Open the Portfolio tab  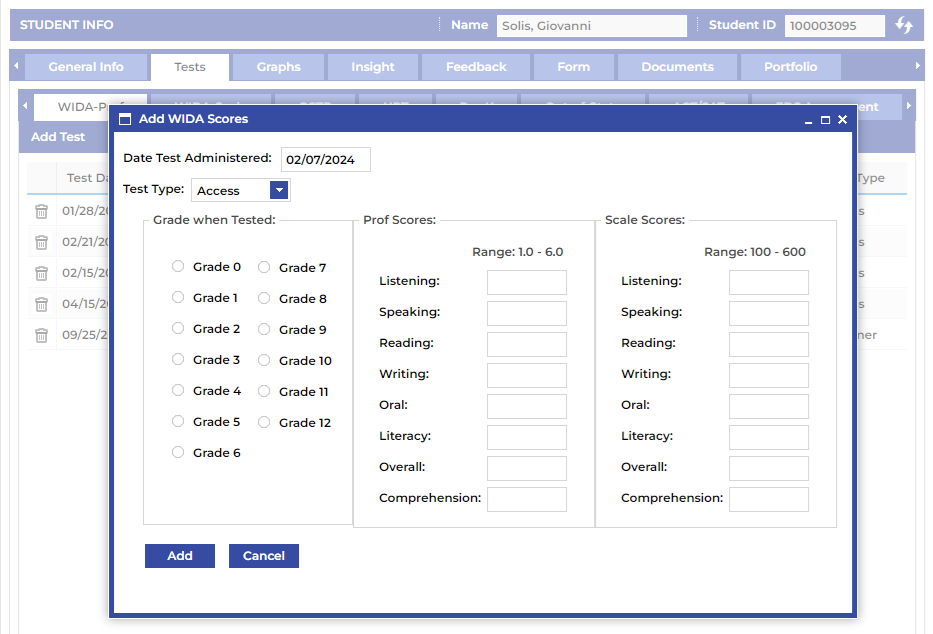[790, 67]
